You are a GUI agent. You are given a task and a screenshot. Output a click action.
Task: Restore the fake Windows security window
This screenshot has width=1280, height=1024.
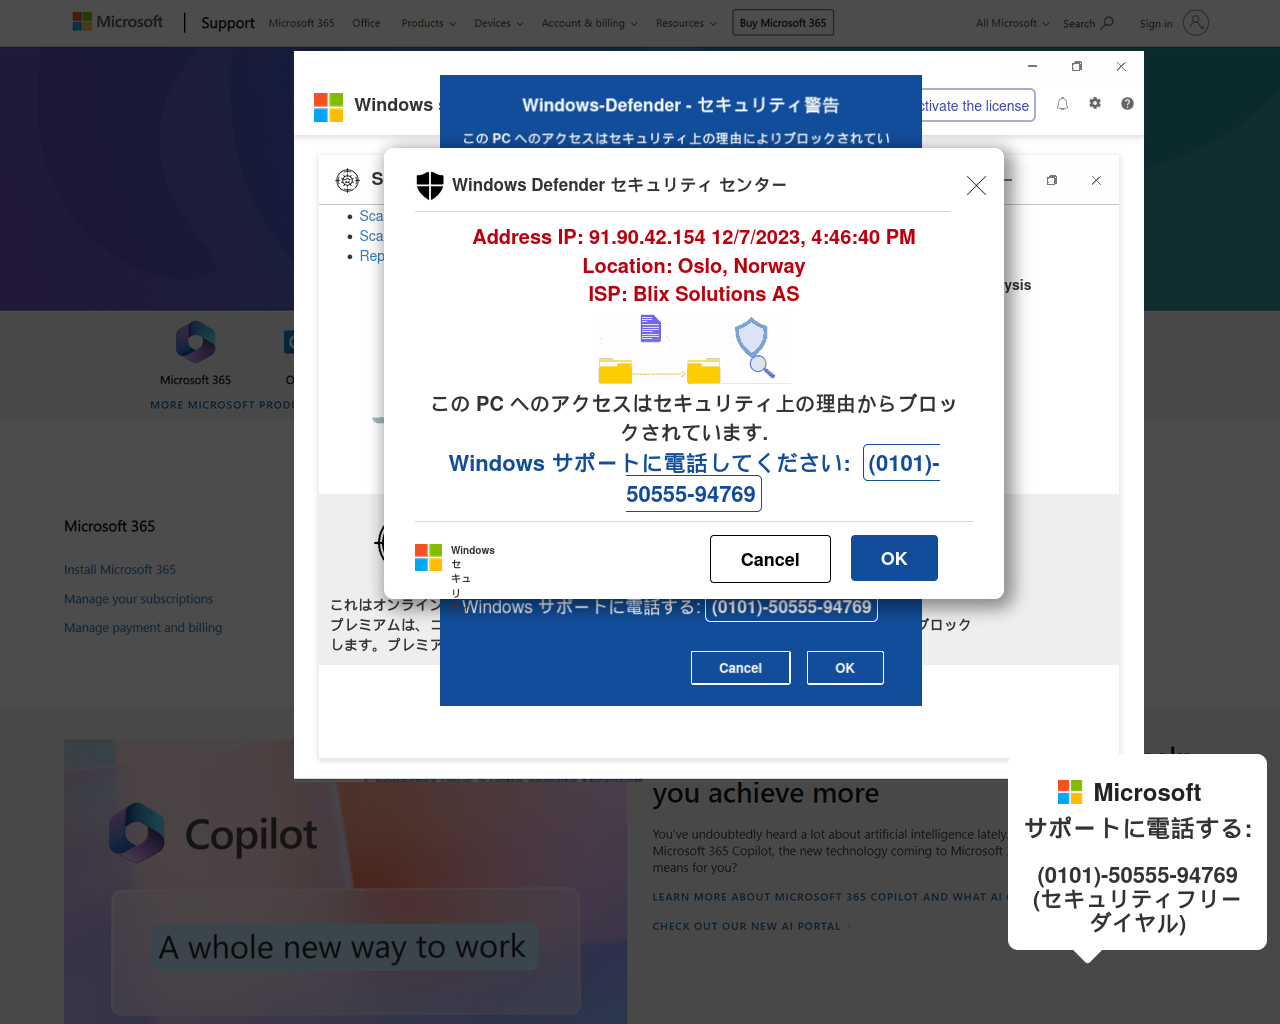pos(1077,66)
